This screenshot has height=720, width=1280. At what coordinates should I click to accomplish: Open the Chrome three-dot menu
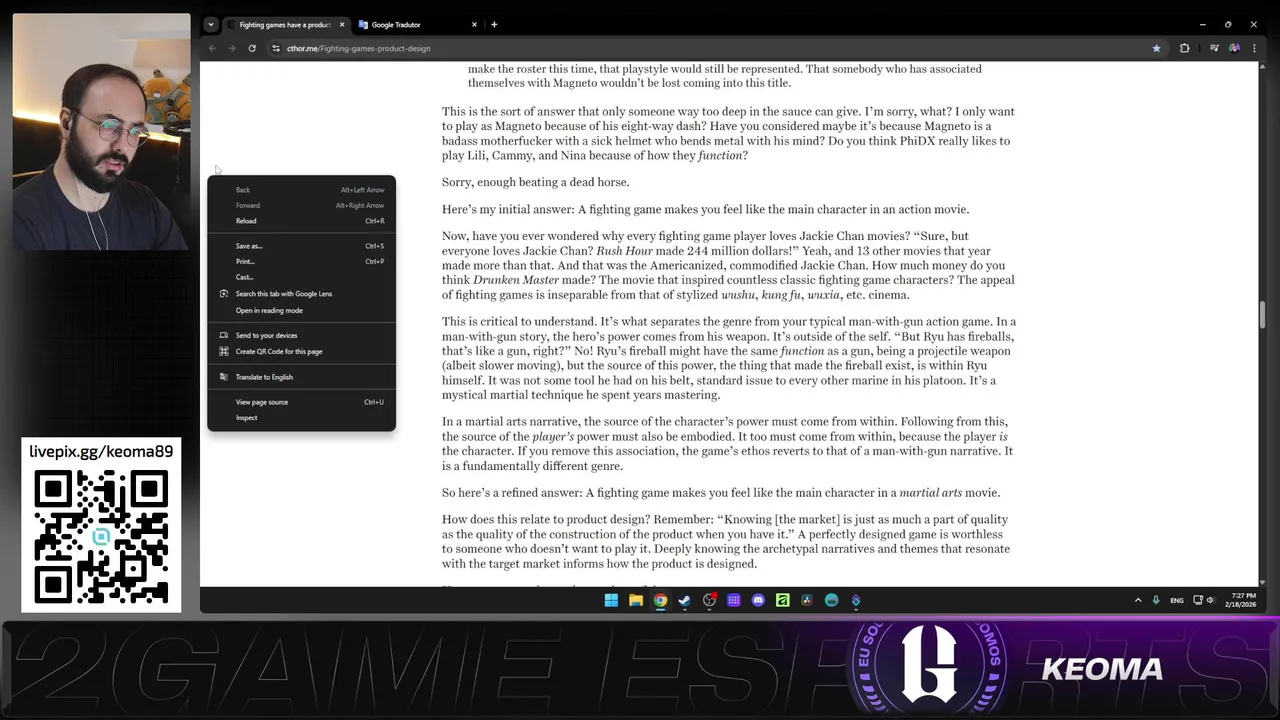pos(1254,48)
